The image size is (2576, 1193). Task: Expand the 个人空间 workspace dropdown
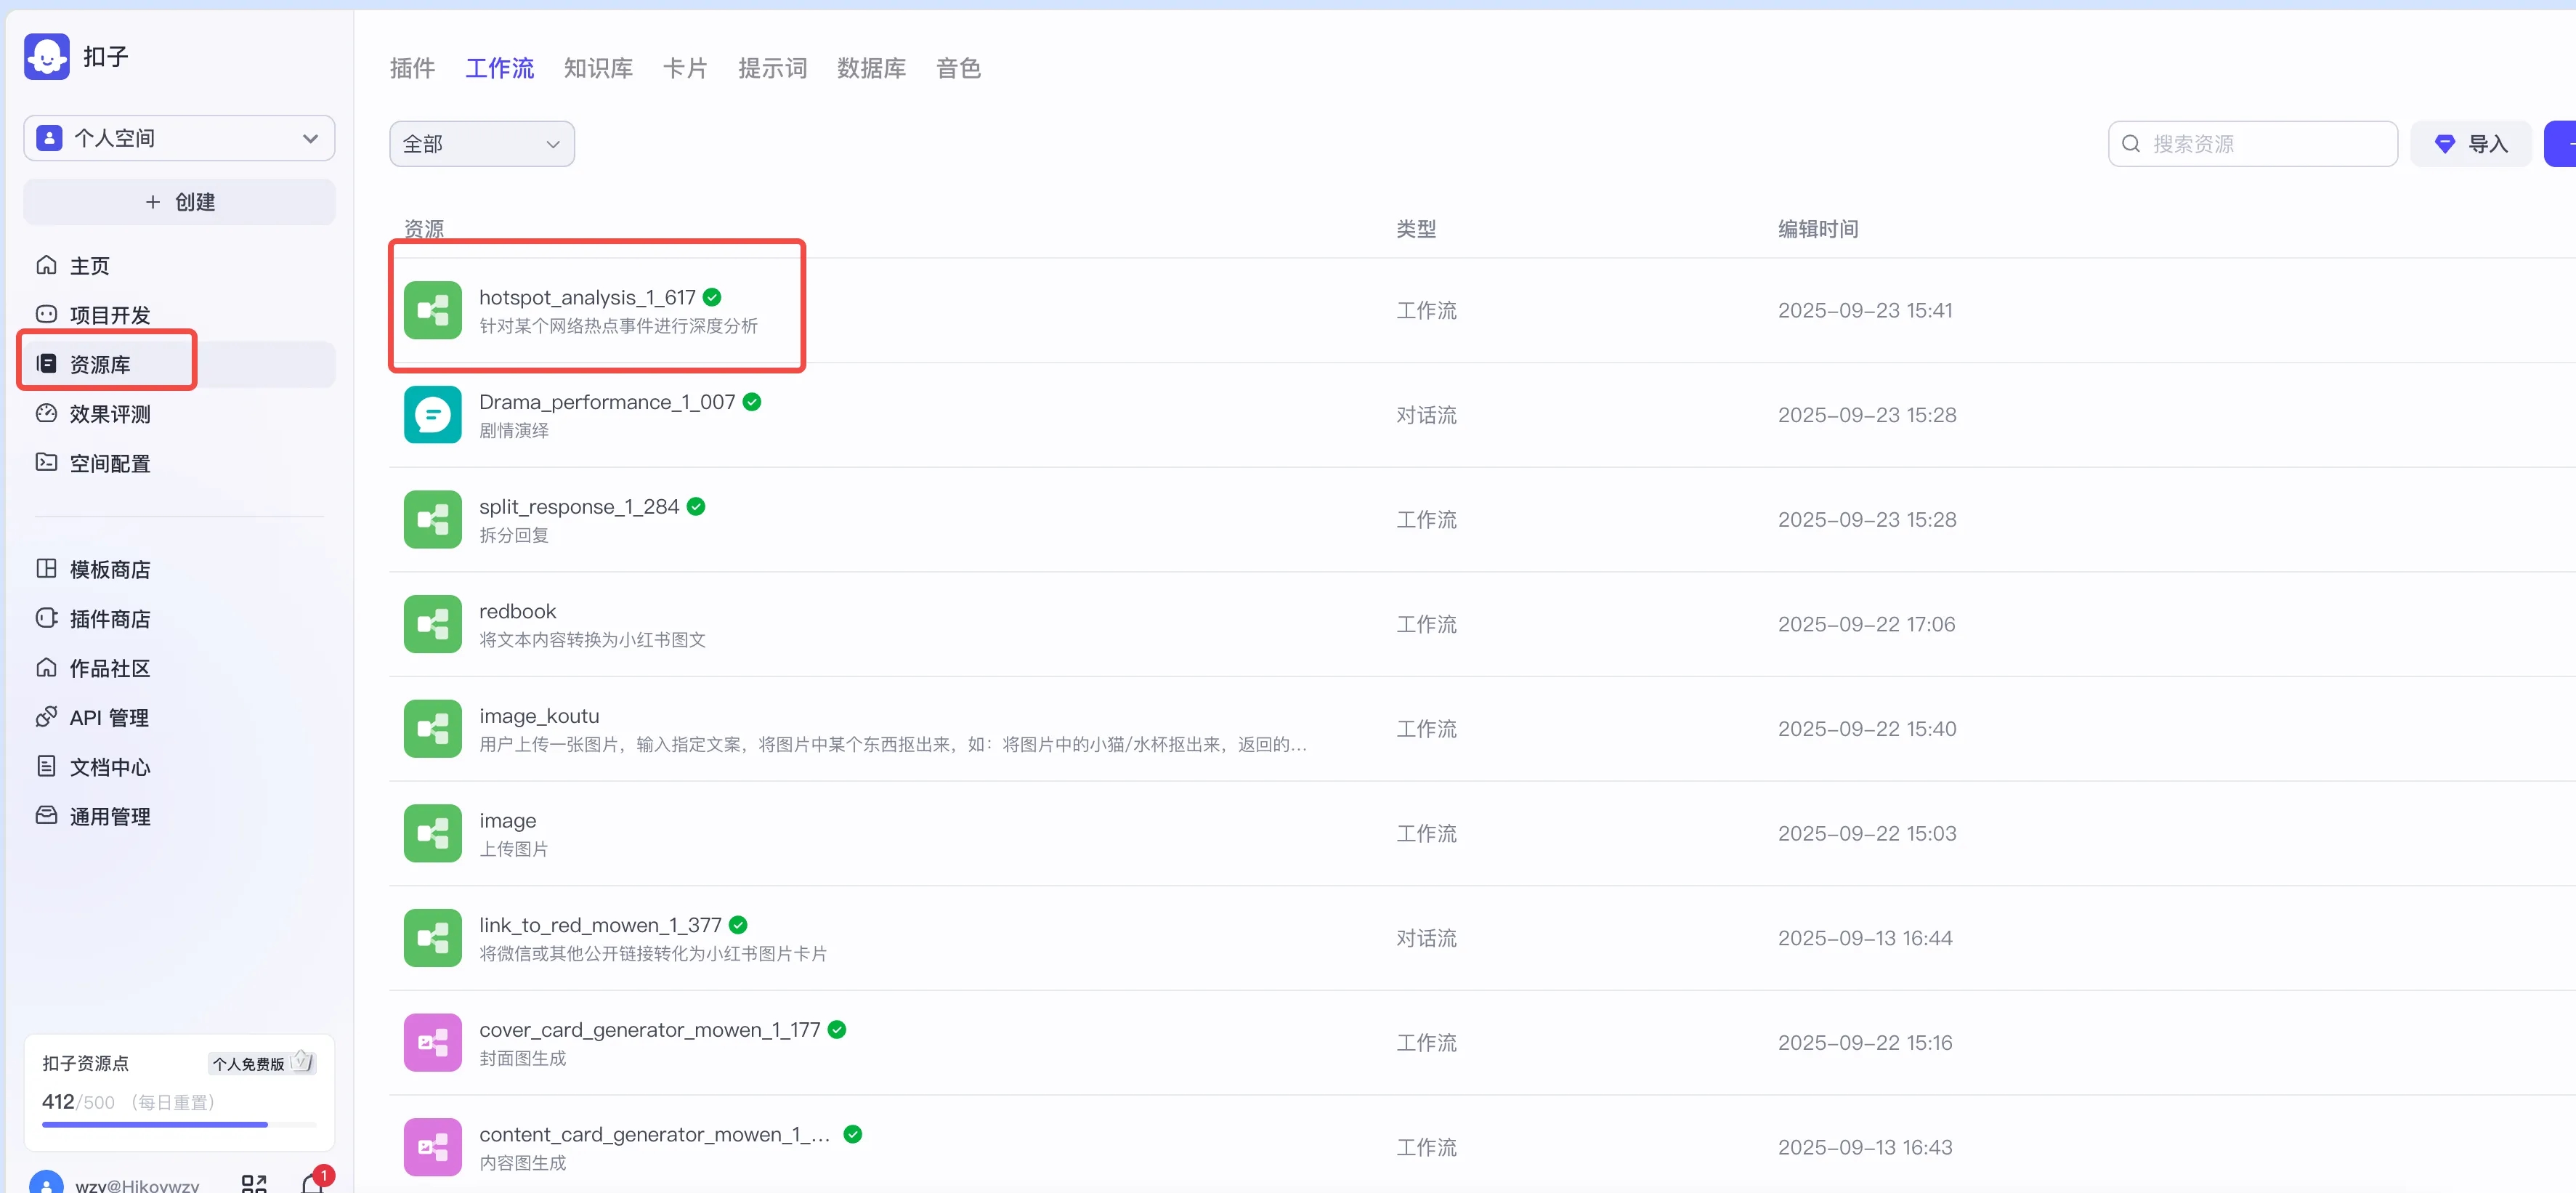coord(179,138)
